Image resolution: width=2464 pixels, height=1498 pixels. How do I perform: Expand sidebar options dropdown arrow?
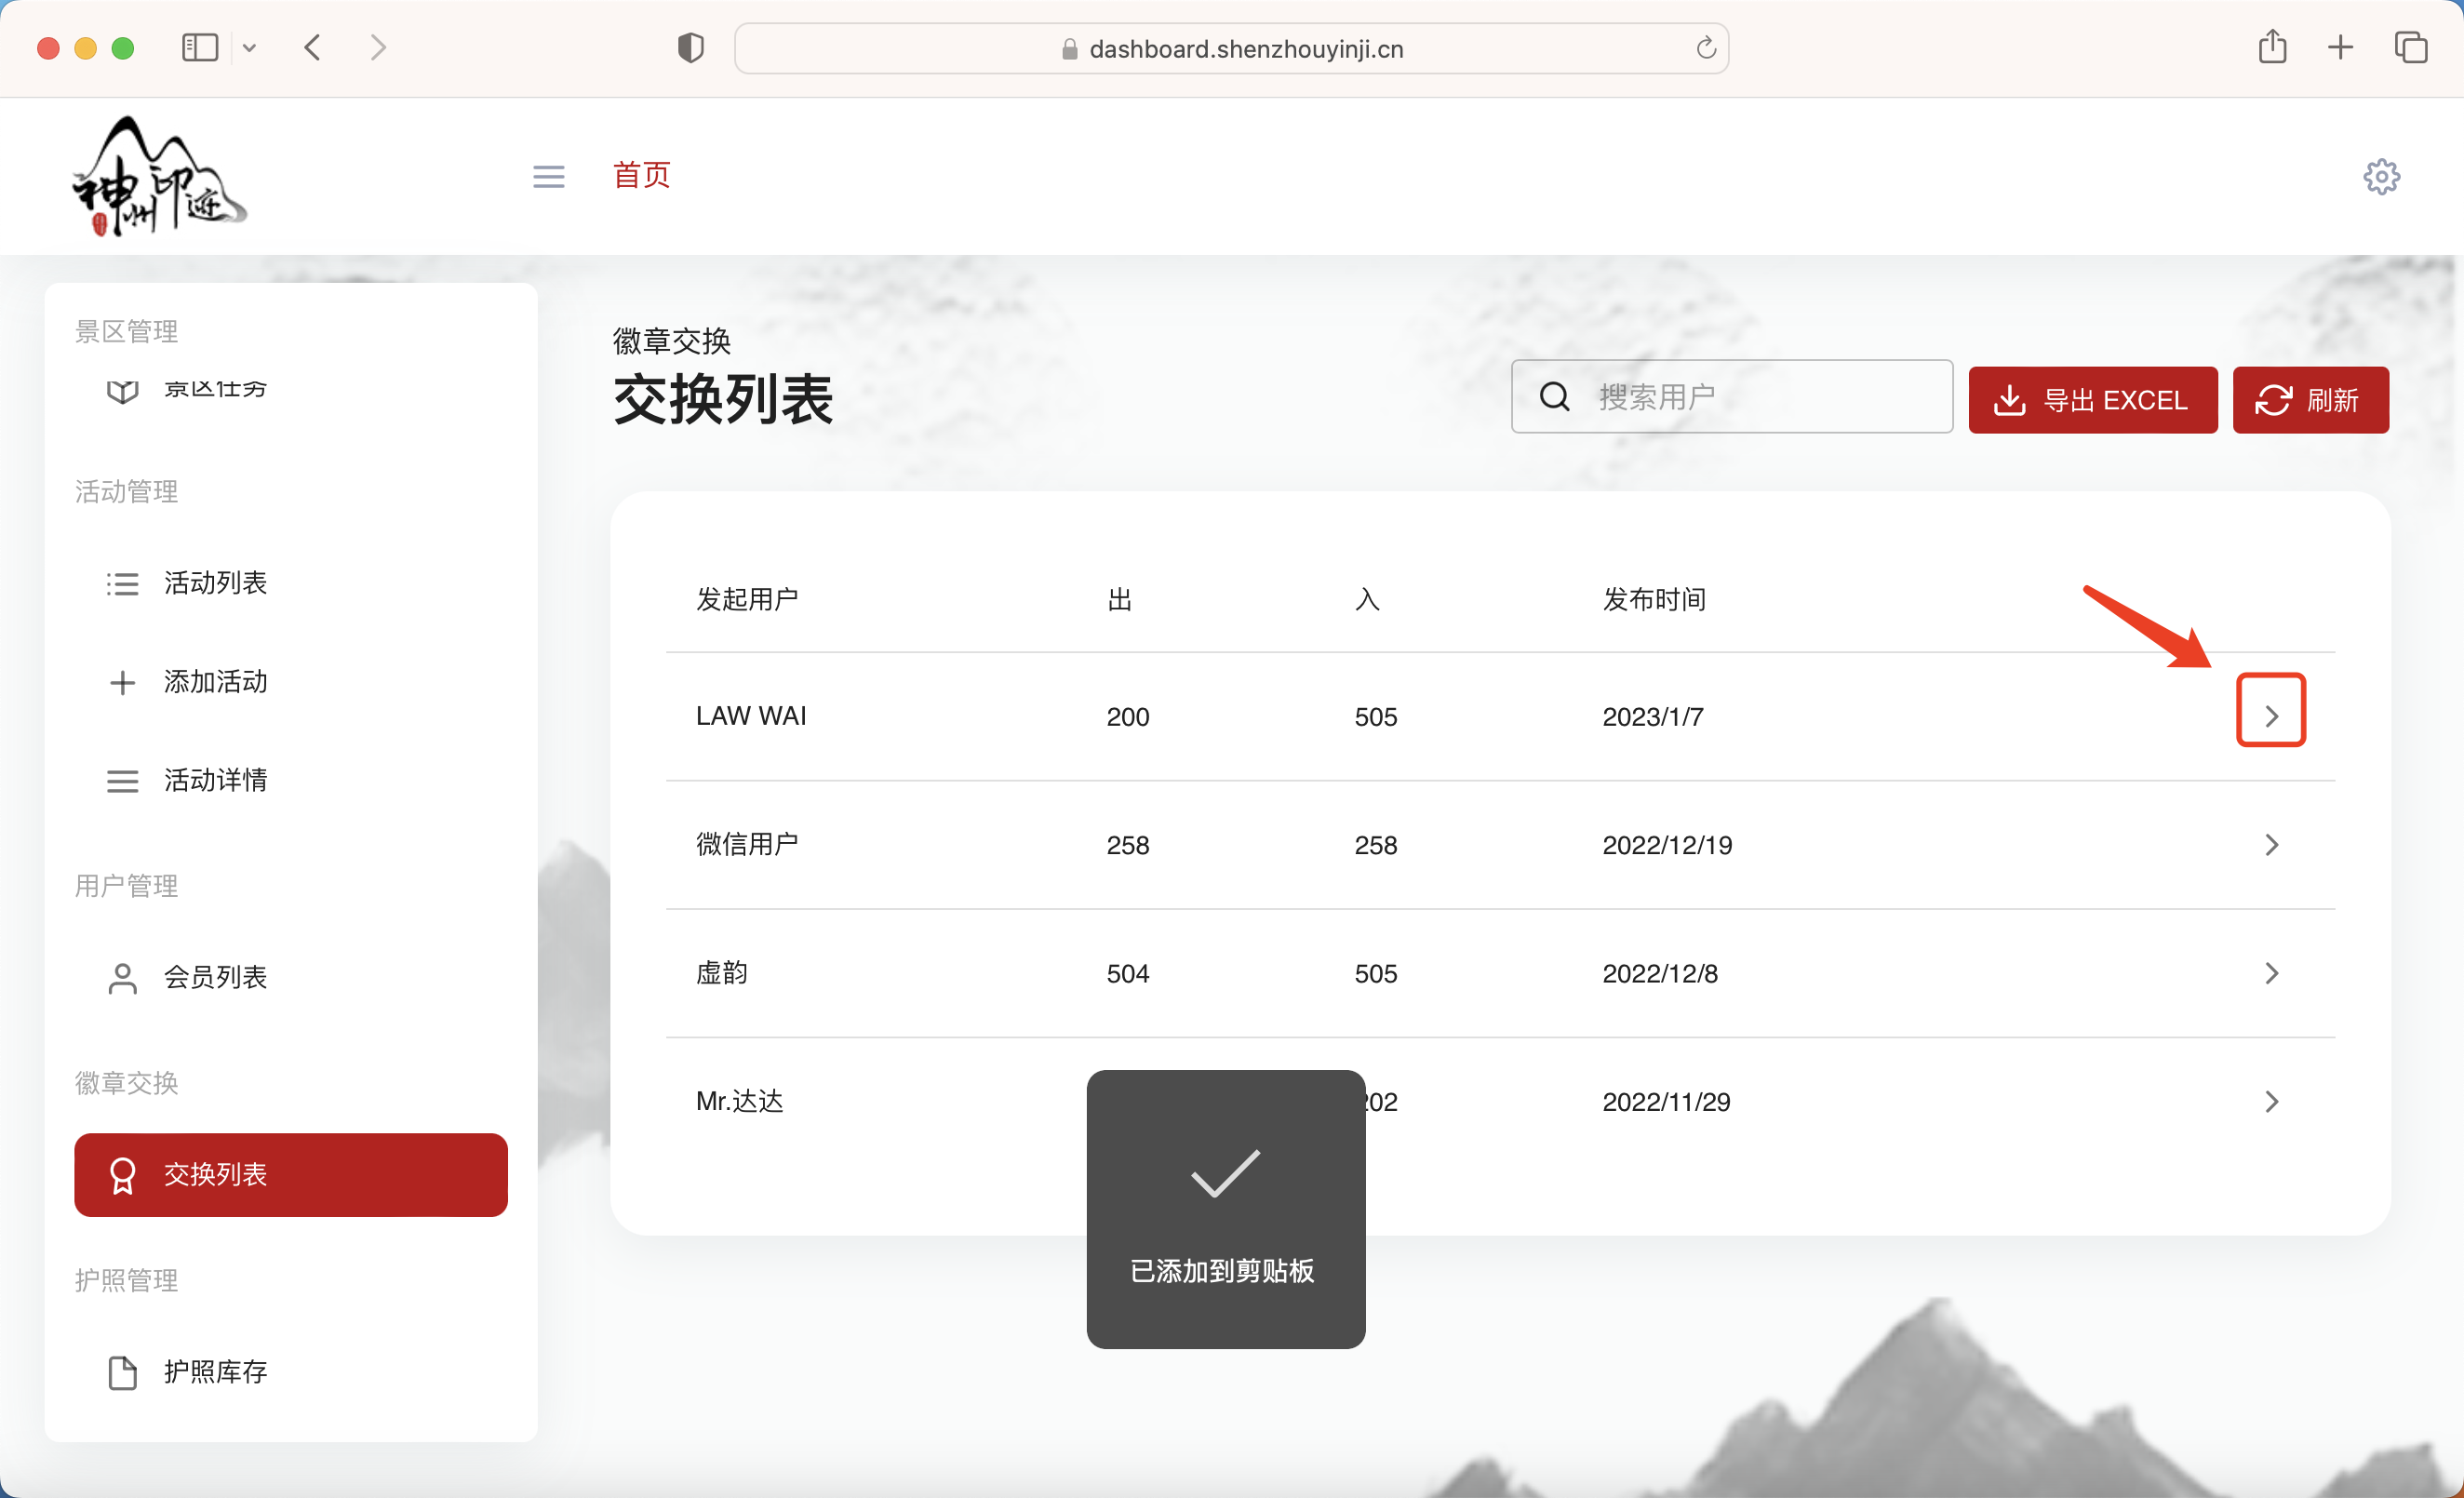tap(250, 47)
